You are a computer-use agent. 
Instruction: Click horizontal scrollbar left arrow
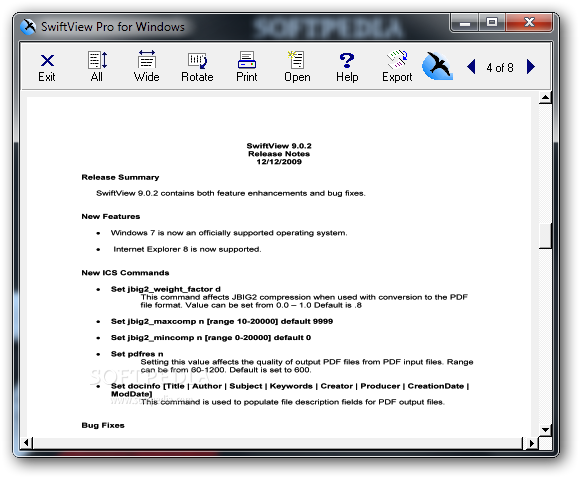click(27, 443)
